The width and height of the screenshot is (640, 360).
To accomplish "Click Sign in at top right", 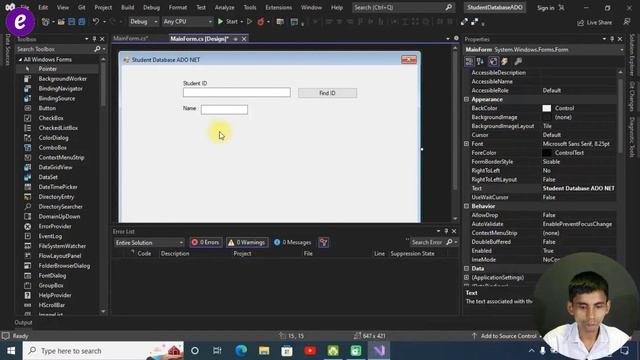I will tap(545, 8).
